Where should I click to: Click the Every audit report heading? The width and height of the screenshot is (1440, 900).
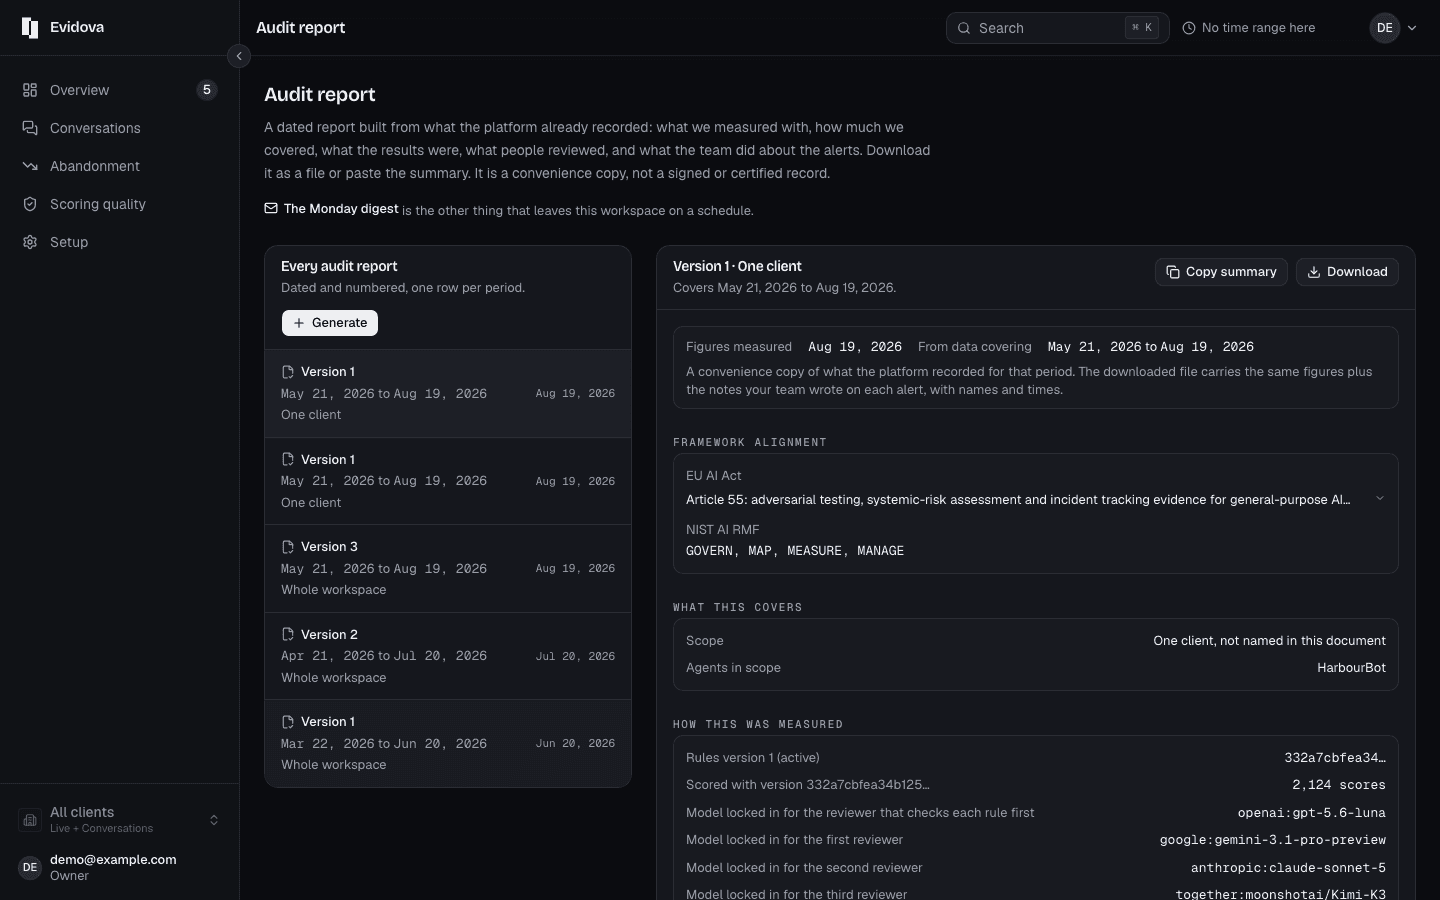[339, 266]
